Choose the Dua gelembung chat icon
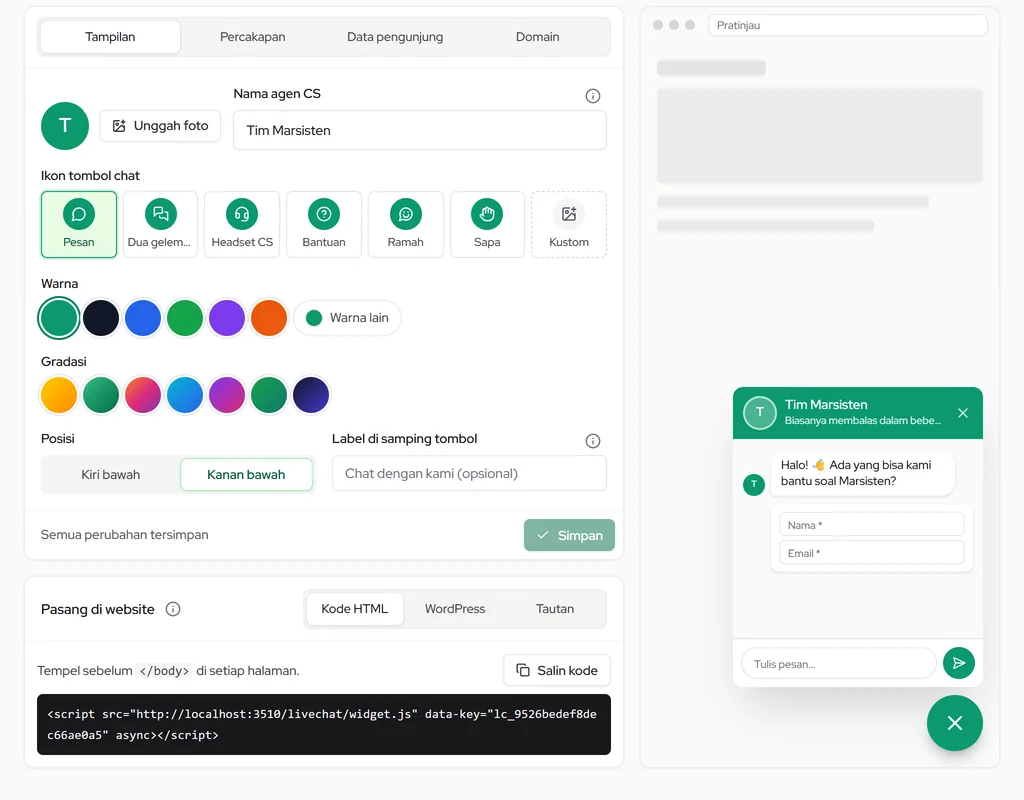The height and width of the screenshot is (800, 1024). coord(160,224)
